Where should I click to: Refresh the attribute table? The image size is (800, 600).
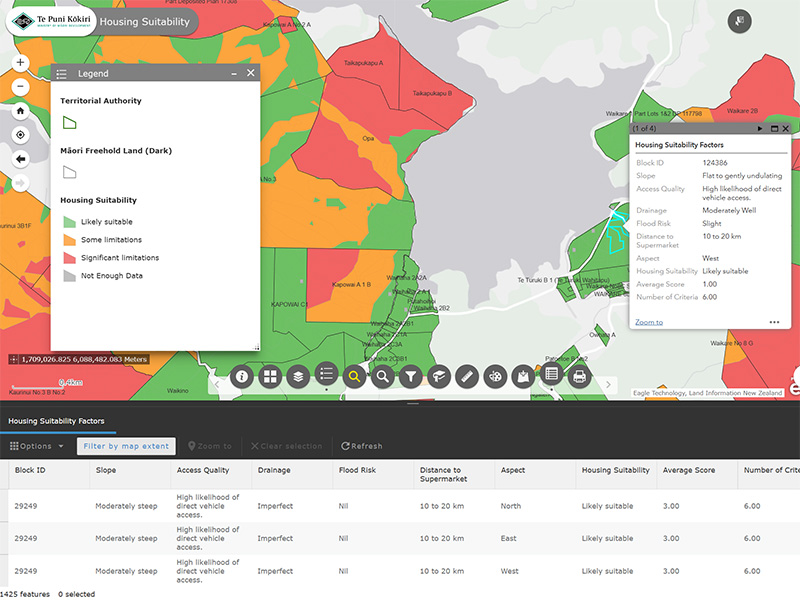tap(362, 446)
